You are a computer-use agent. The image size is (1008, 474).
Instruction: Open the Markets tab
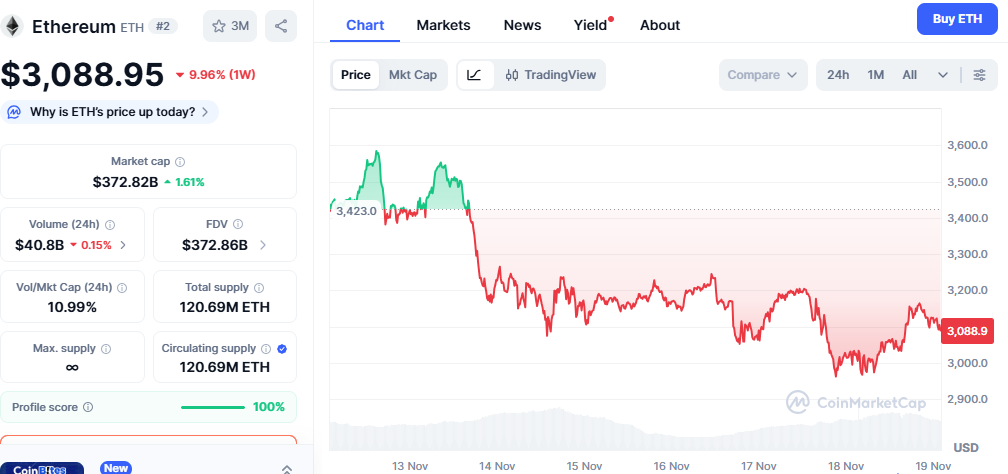443,25
